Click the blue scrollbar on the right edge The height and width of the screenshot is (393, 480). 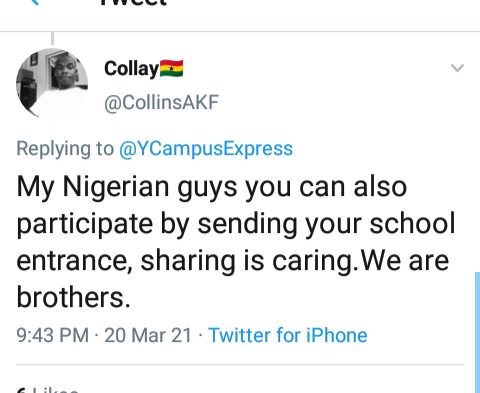(477, 332)
